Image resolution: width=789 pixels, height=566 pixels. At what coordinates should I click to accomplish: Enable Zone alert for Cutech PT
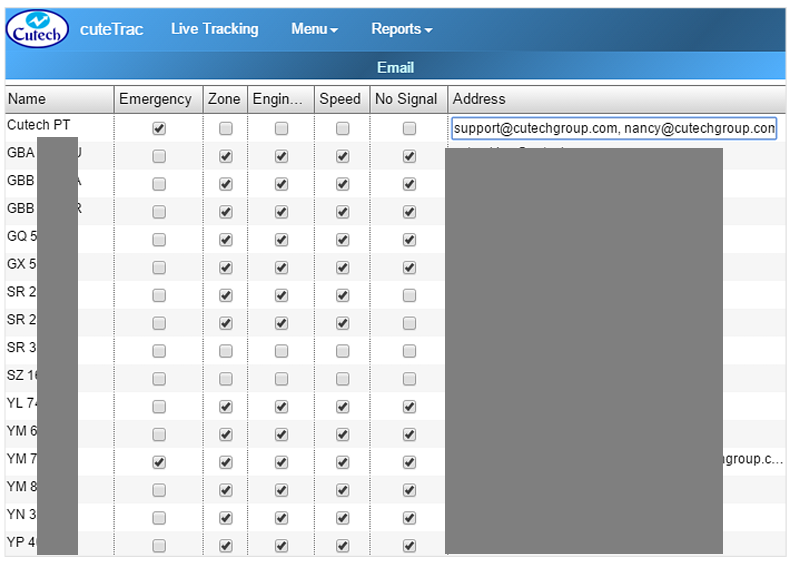(x=226, y=128)
